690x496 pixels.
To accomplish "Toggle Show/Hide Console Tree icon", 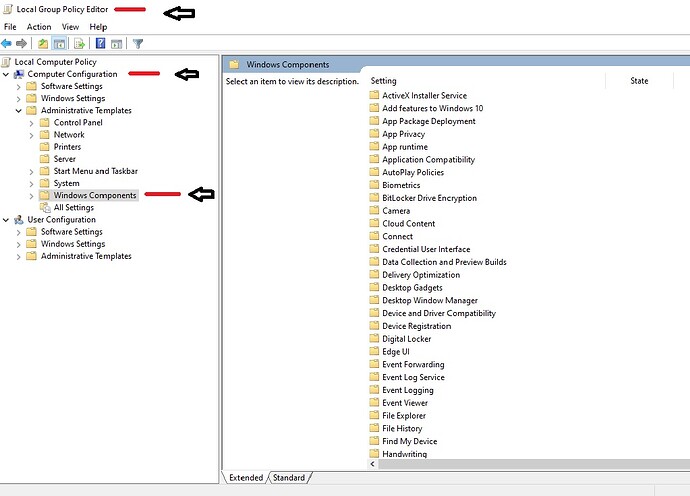I will coord(59,43).
